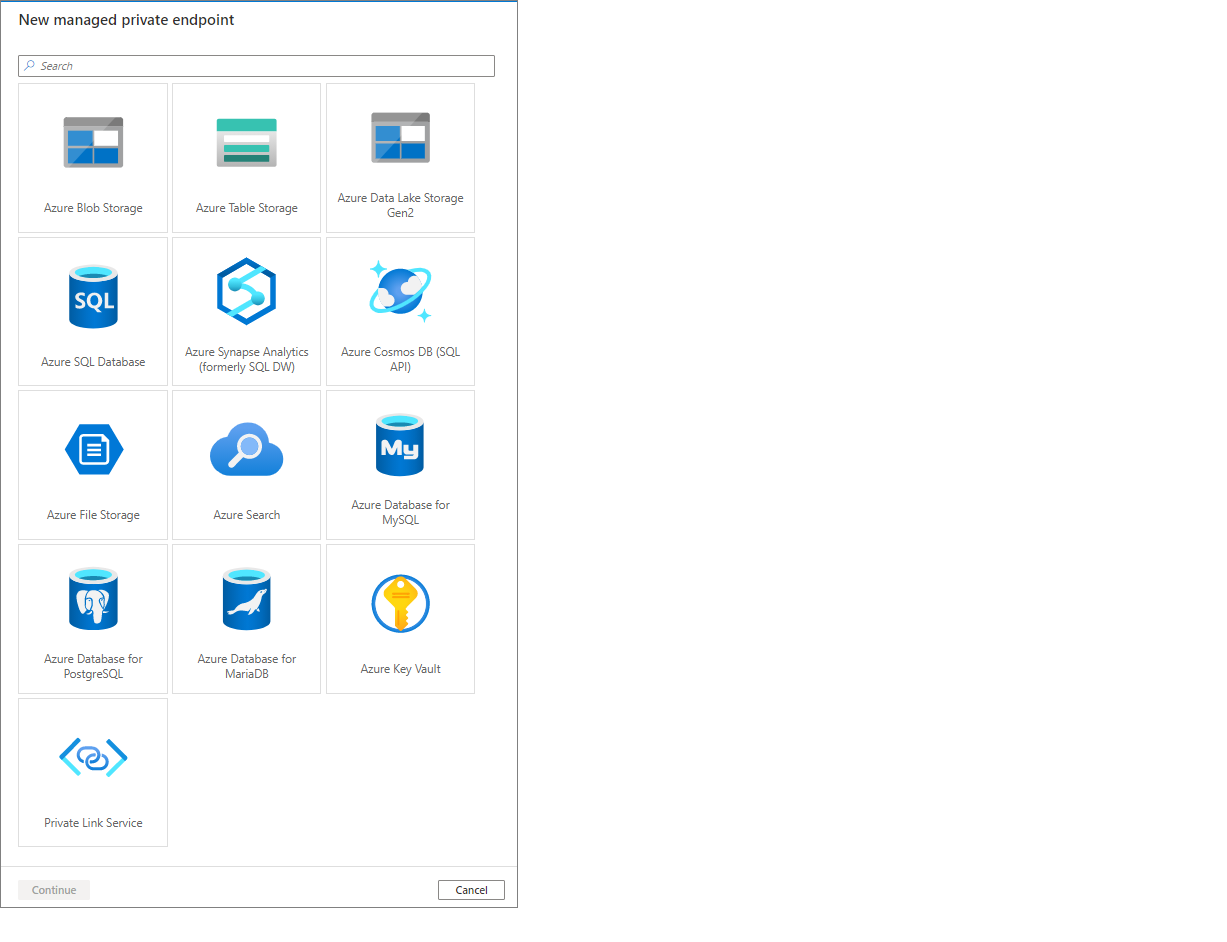The width and height of the screenshot is (1227, 942).
Task: Click the 'Azure Search' label
Action: (x=247, y=515)
